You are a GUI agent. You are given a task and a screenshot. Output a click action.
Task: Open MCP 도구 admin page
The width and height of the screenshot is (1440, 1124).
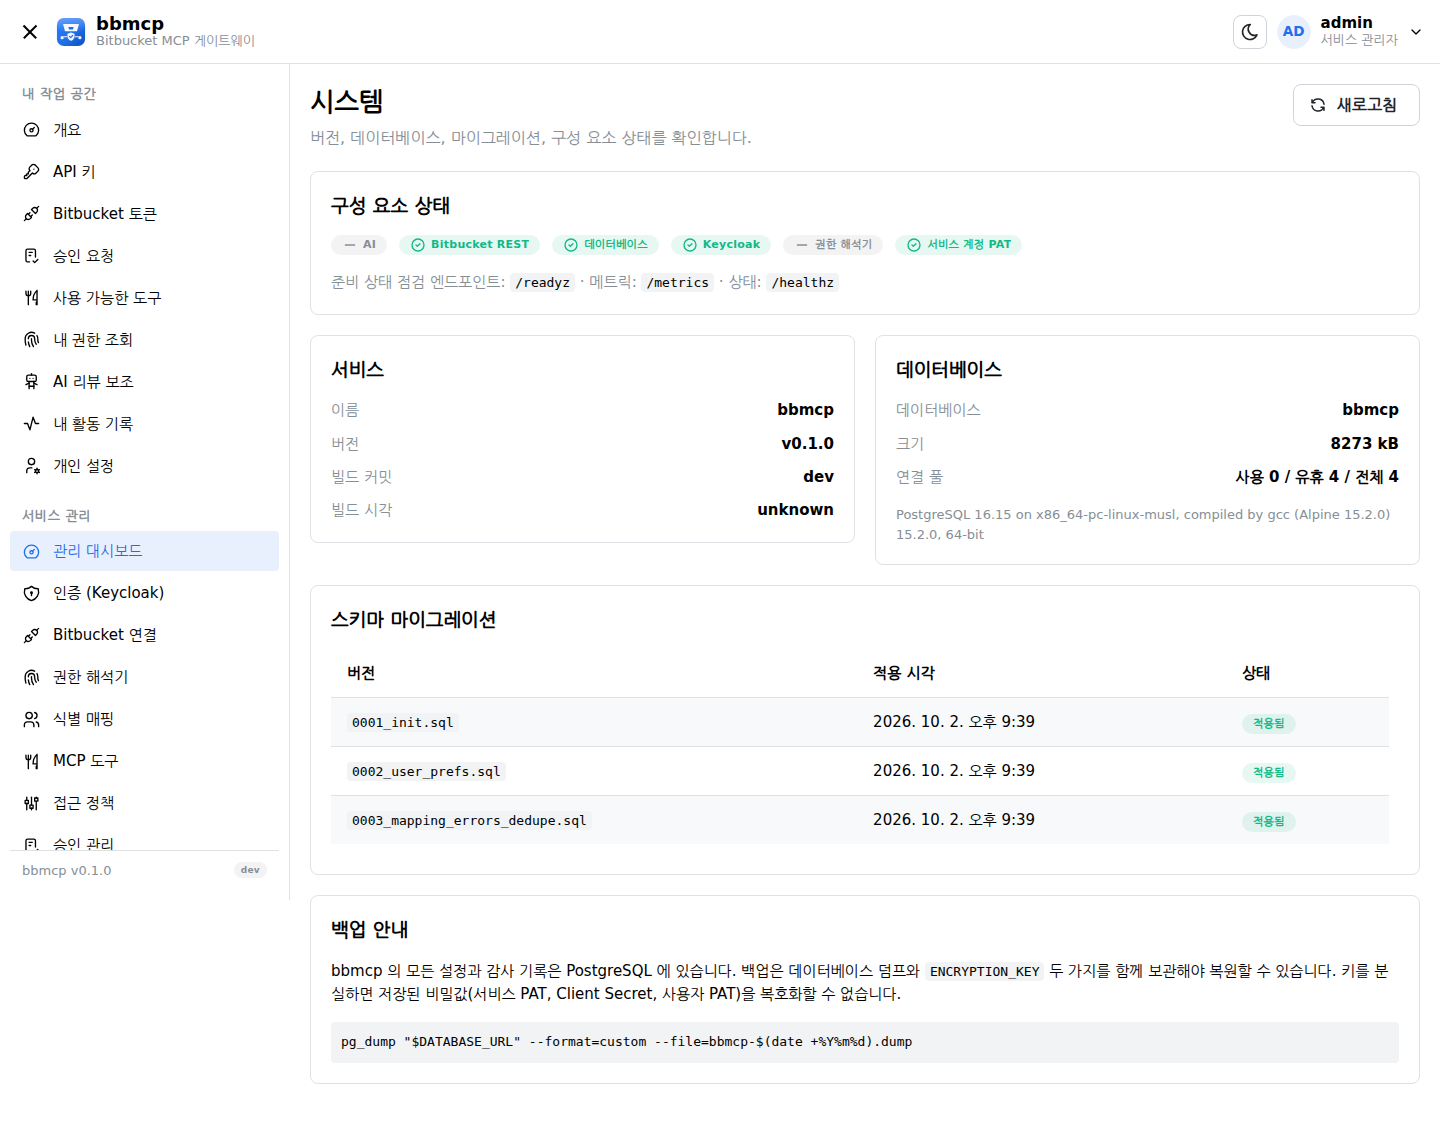pos(144,761)
